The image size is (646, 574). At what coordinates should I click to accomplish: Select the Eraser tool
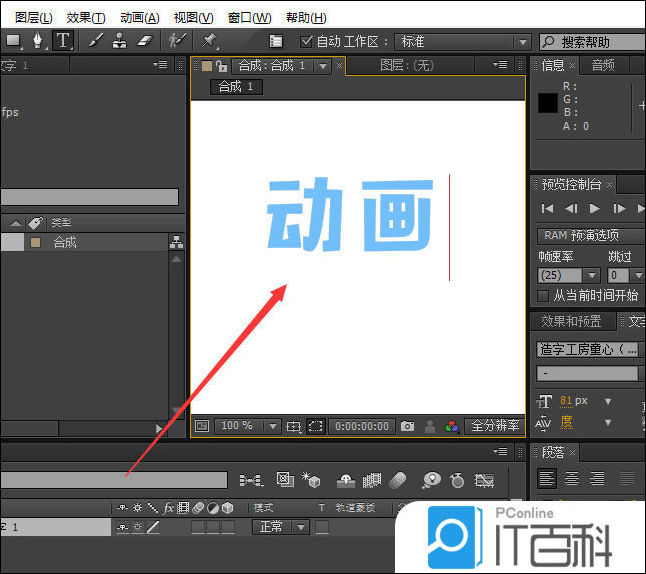click(143, 41)
